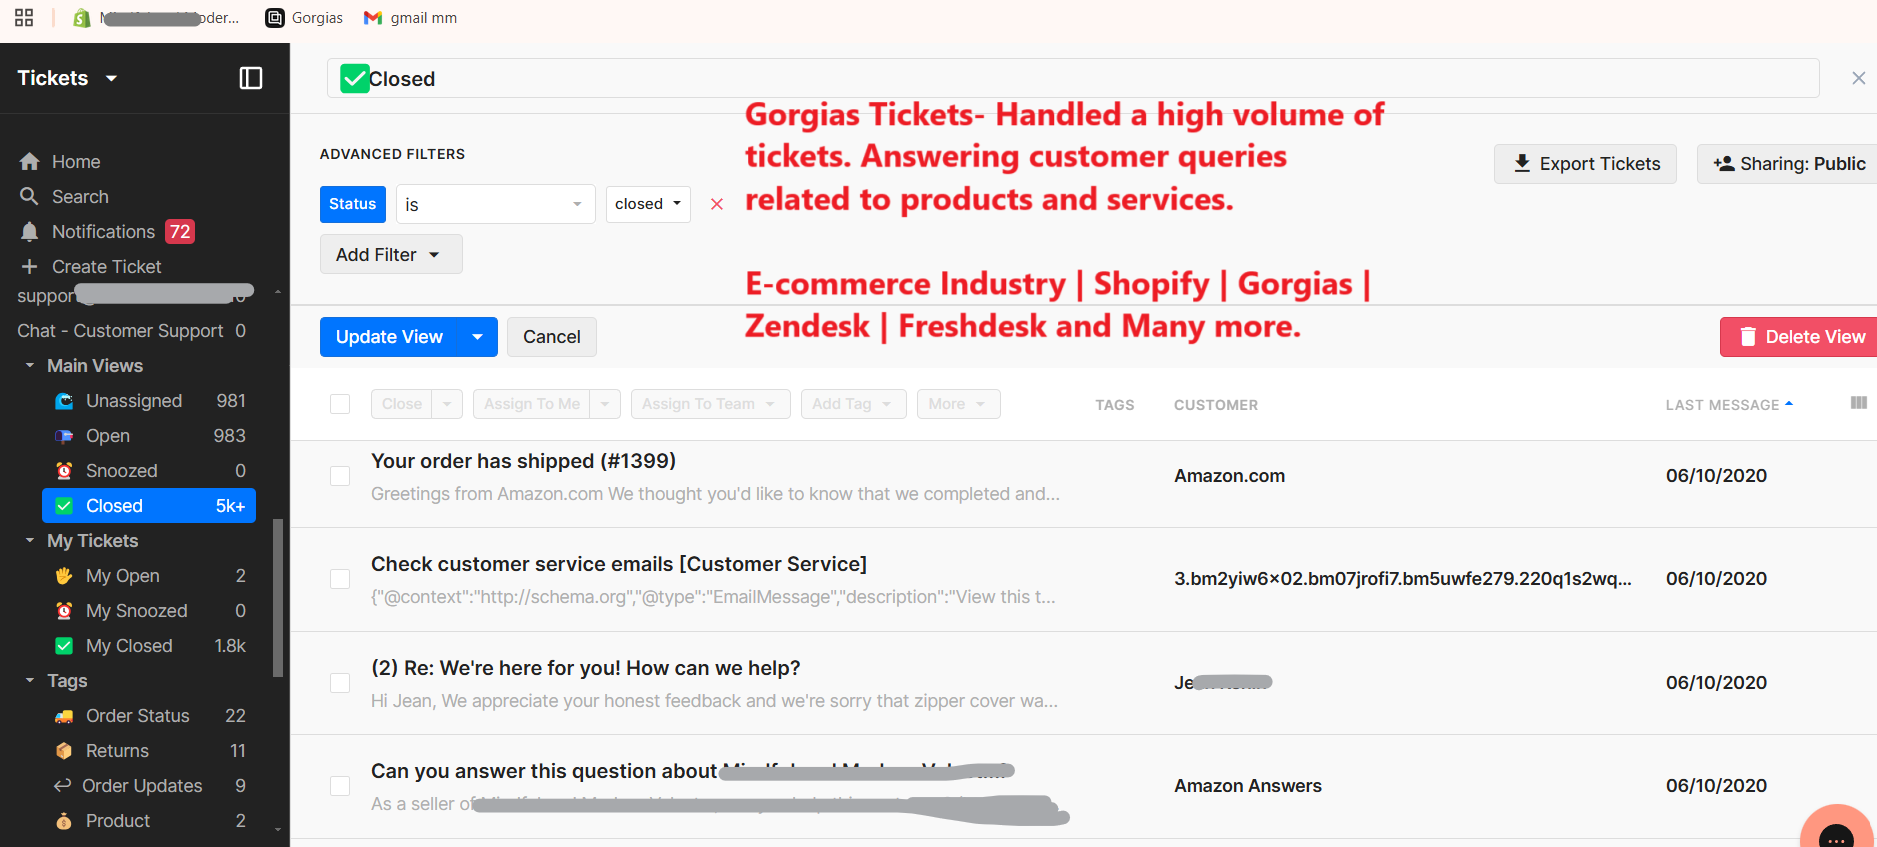The width and height of the screenshot is (1877, 847).
Task: Open Notifications with the bell icon
Action: click(x=30, y=232)
